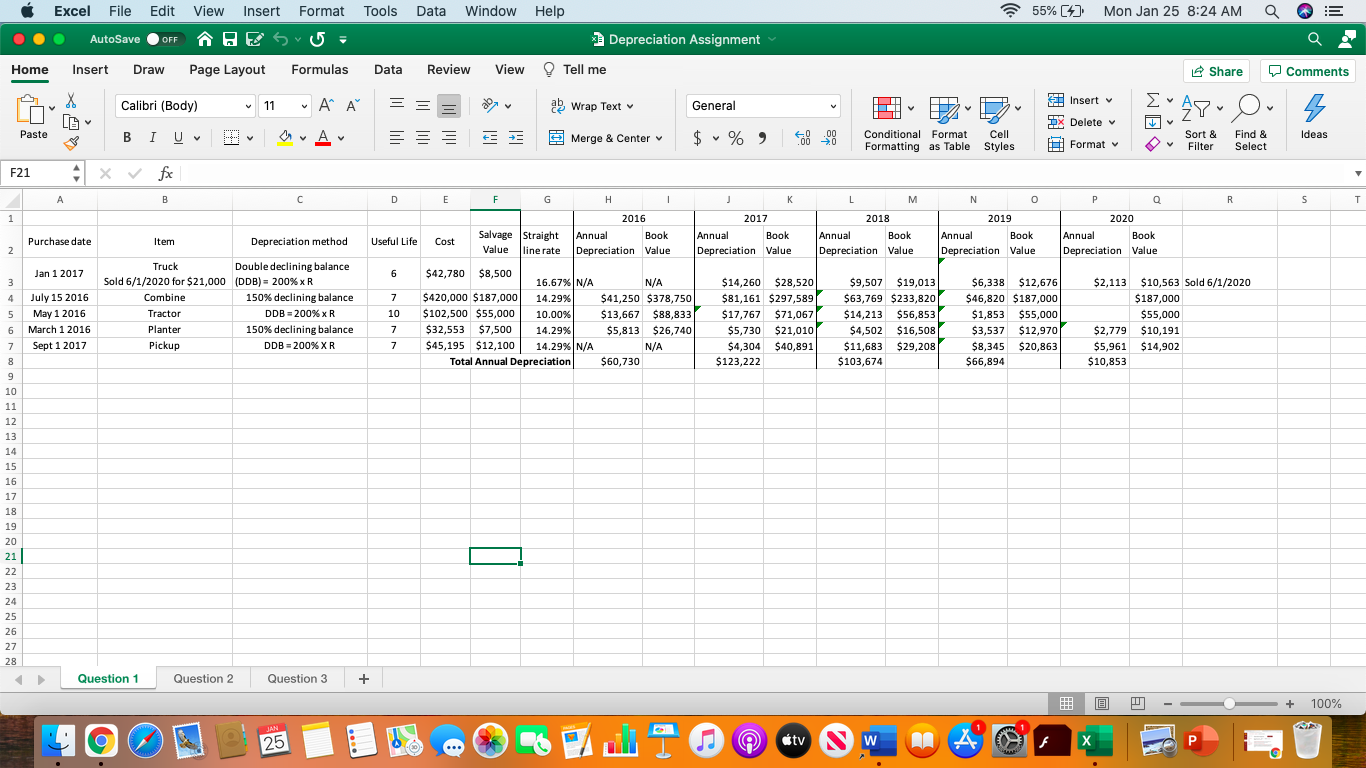
Task: Select column H header
Action: 609,200
